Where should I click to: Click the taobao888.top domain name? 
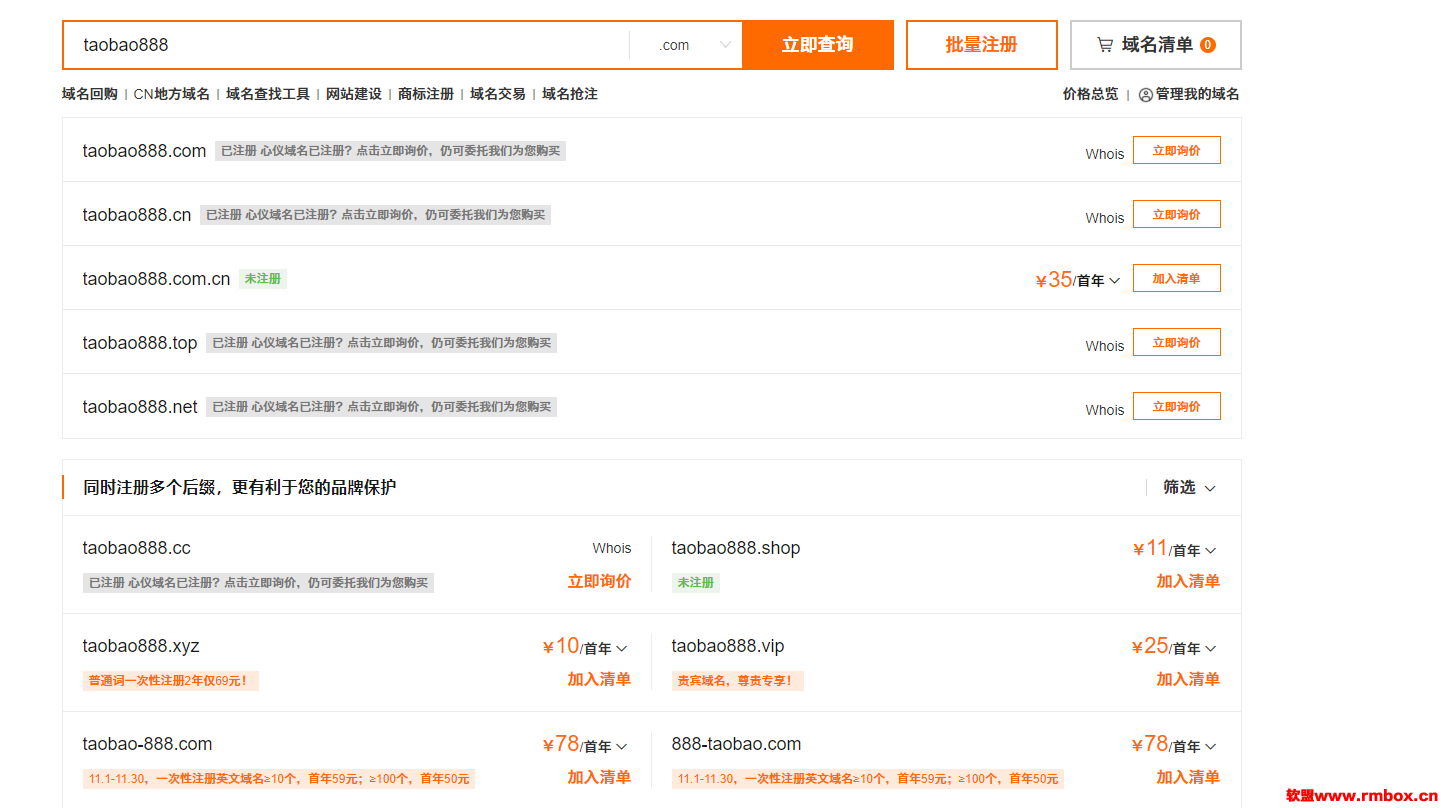coord(140,343)
